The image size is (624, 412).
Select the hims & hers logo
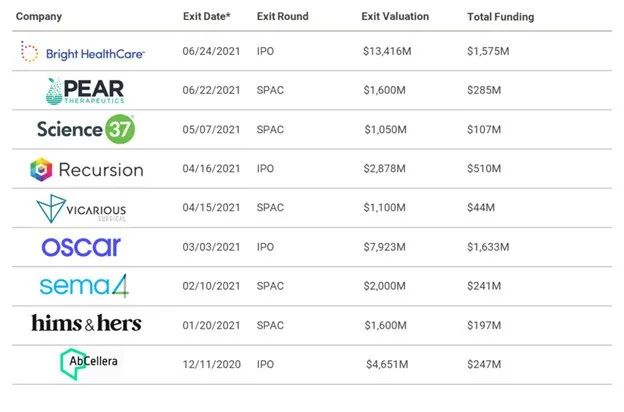click(86, 324)
